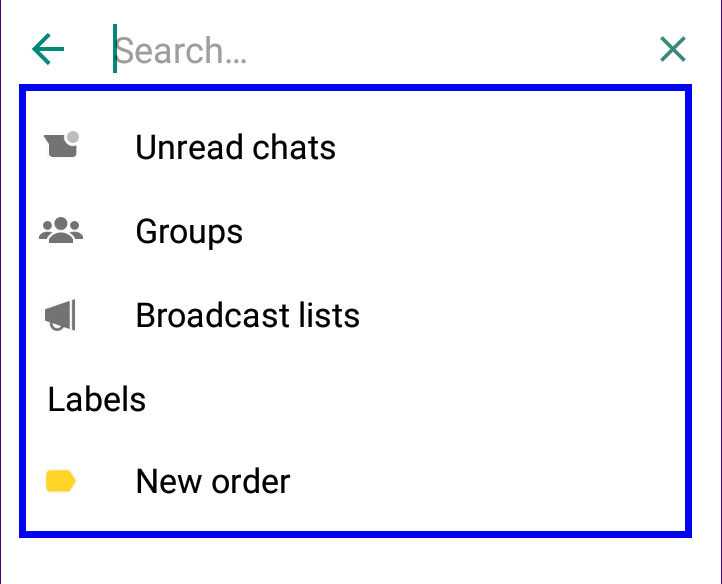Click the Search... placeholder text

[180, 50]
